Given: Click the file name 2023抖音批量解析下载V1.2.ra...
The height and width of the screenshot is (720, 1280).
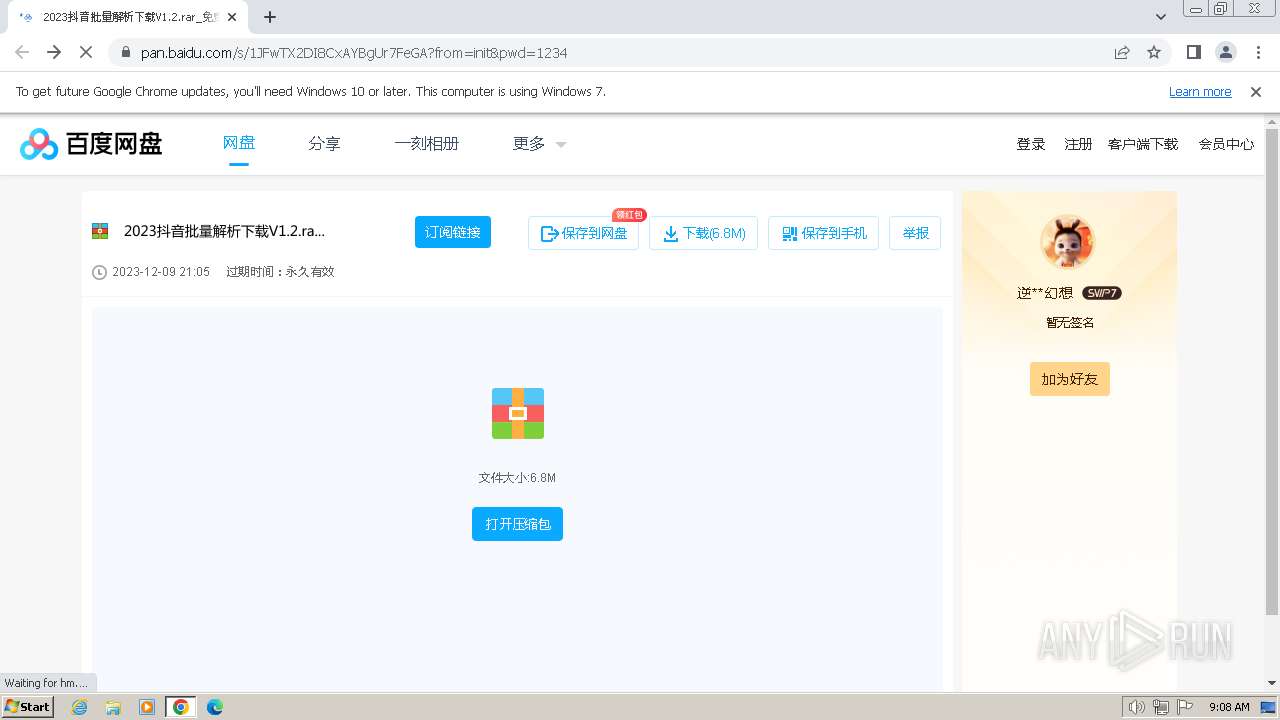Looking at the screenshot, I should click(224, 231).
